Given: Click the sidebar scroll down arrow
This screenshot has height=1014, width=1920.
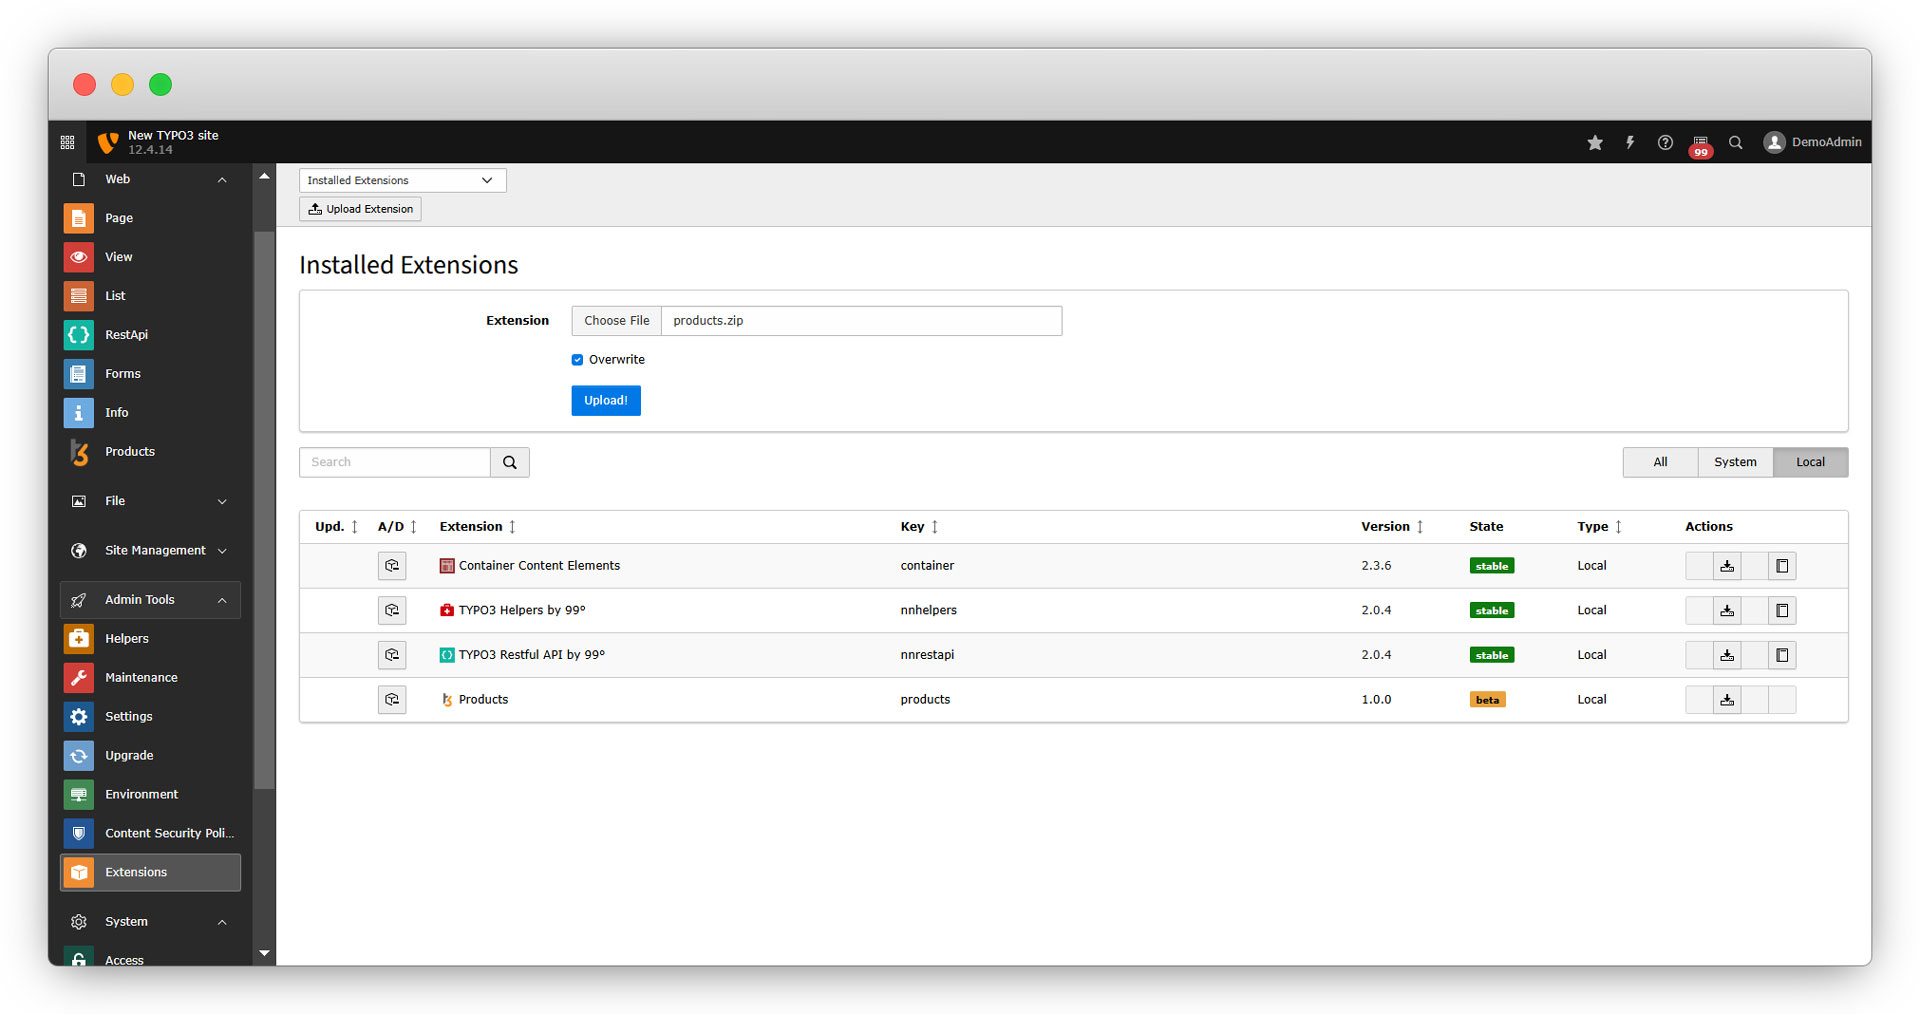Looking at the screenshot, I should [x=264, y=953].
